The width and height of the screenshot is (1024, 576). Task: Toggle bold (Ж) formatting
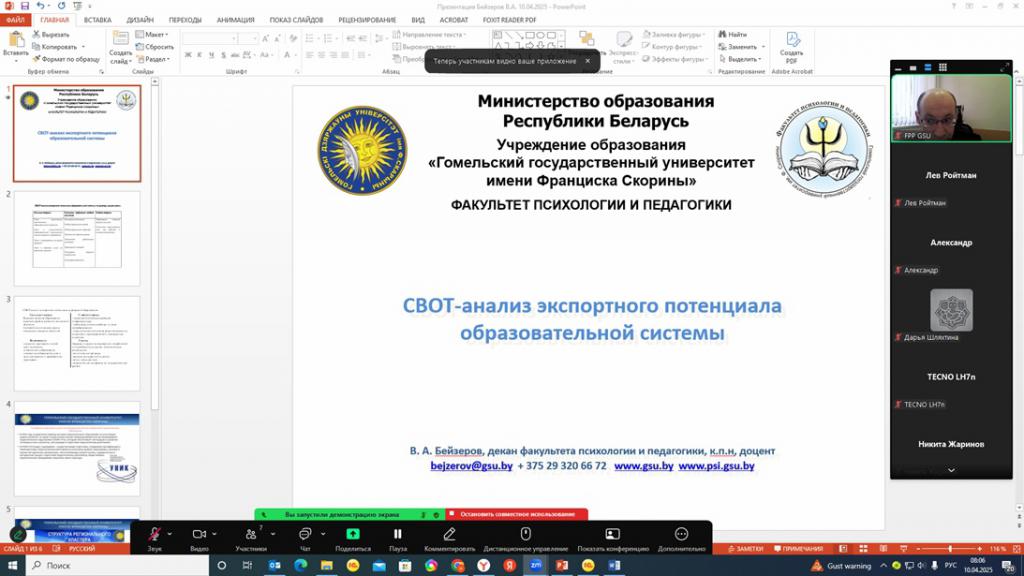point(188,55)
